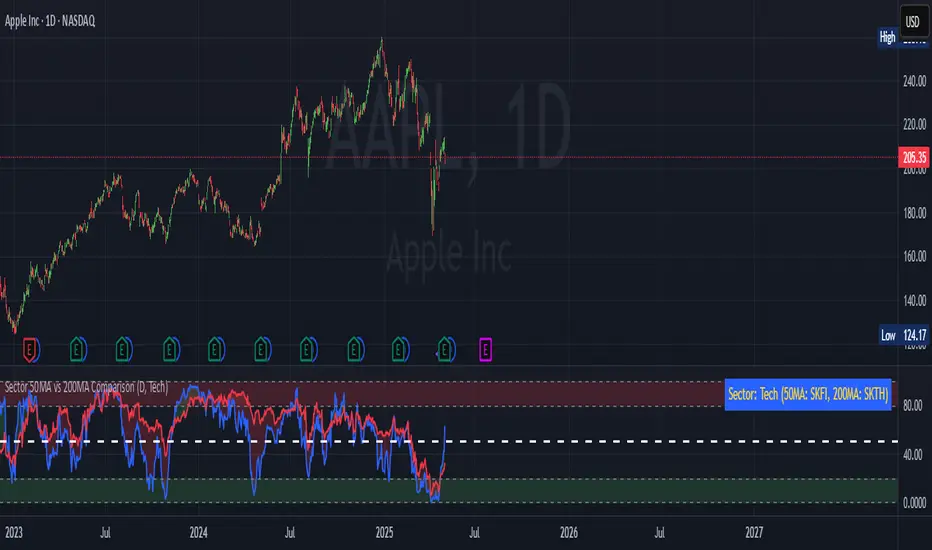
Task: Open the green earnings marker for May 2023
Action: (77, 350)
